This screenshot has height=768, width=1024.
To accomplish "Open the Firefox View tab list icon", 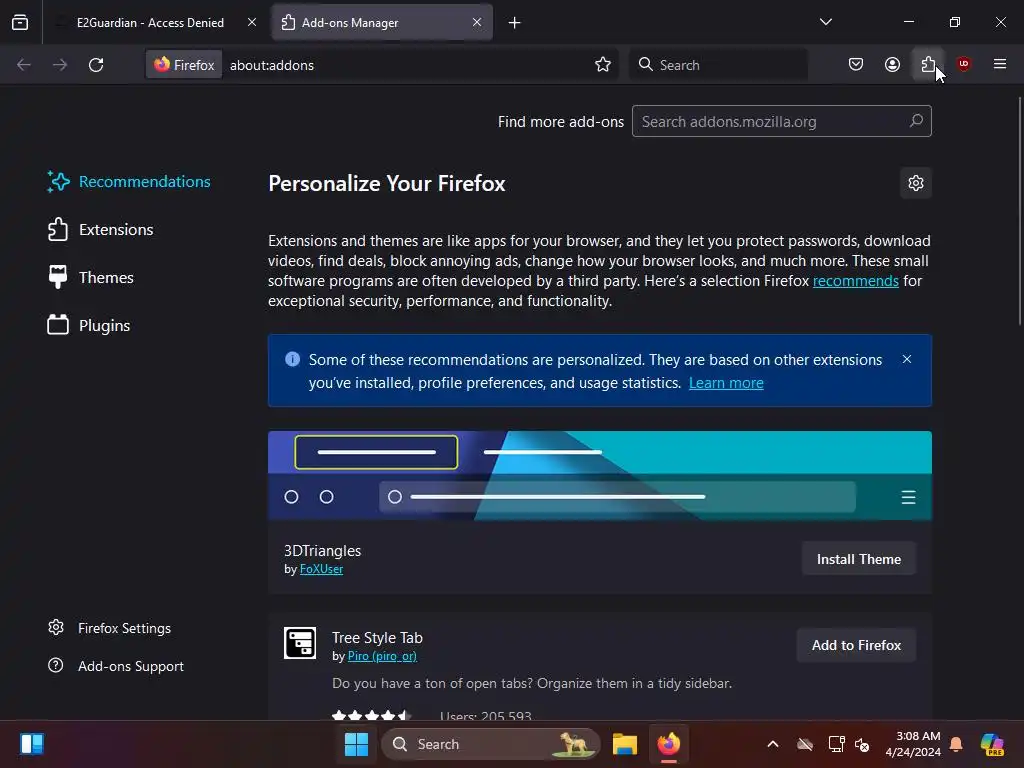I will [x=20, y=22].
